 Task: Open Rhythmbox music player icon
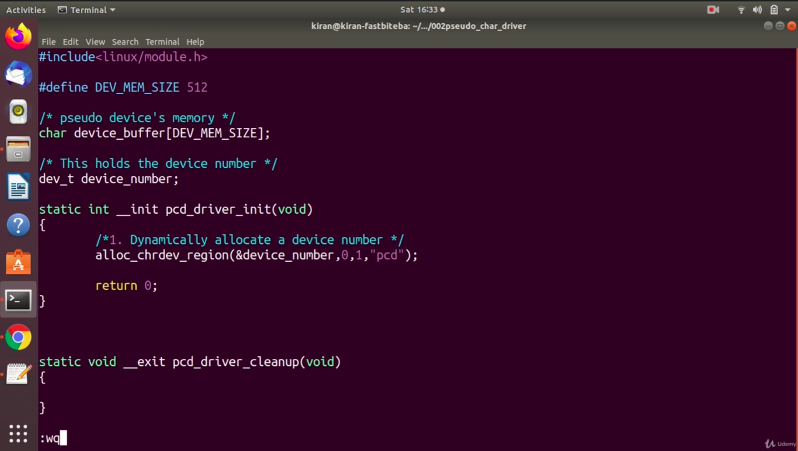18,111
